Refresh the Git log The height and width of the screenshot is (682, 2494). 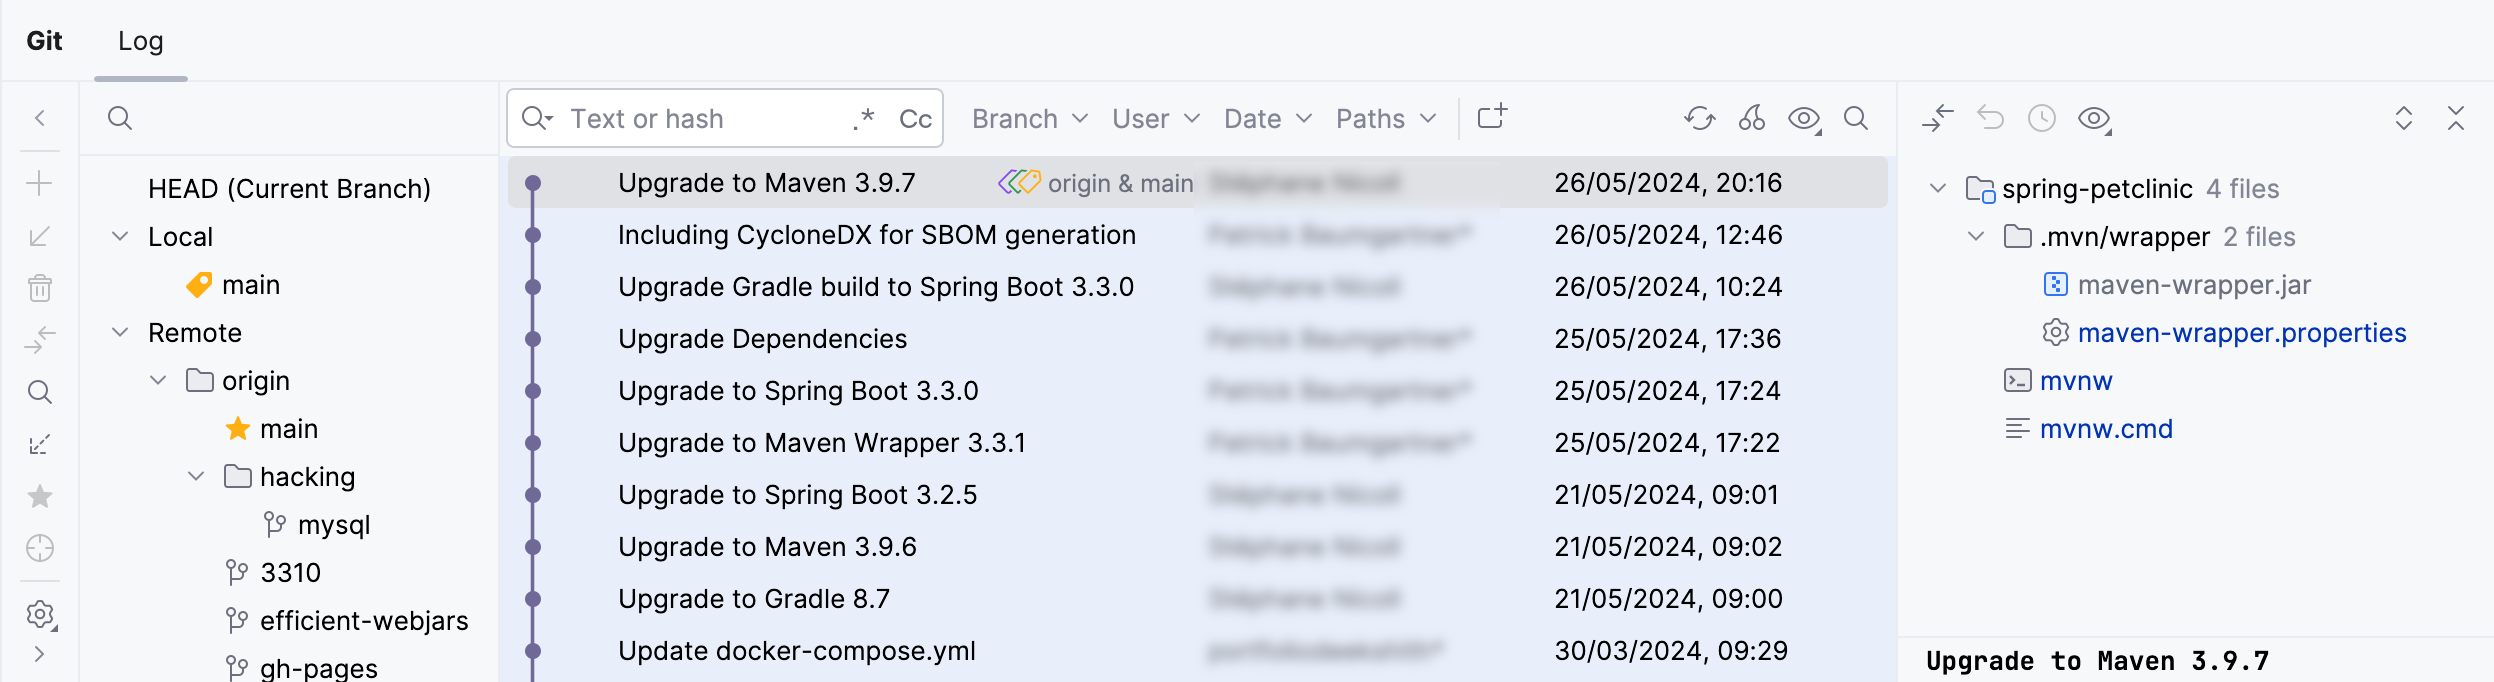pos(1699,119)
